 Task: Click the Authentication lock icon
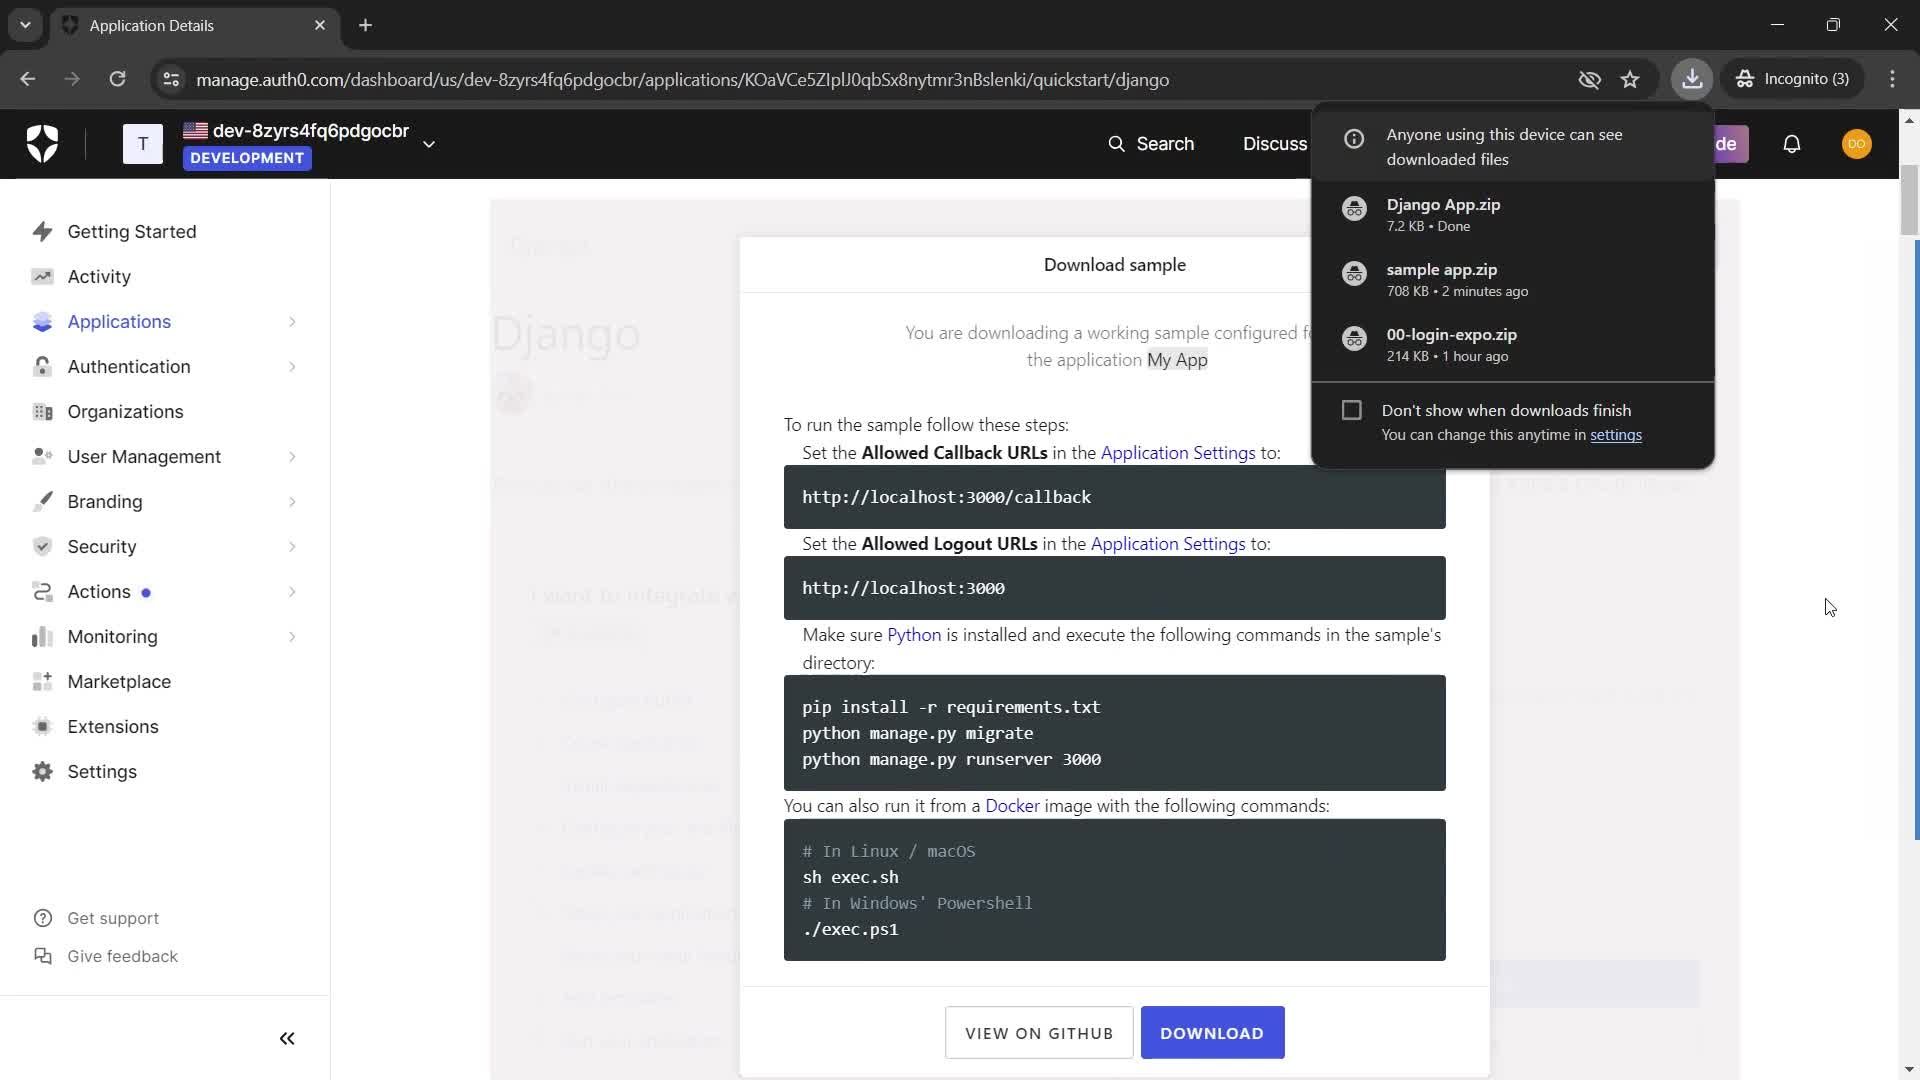[42, 367]
